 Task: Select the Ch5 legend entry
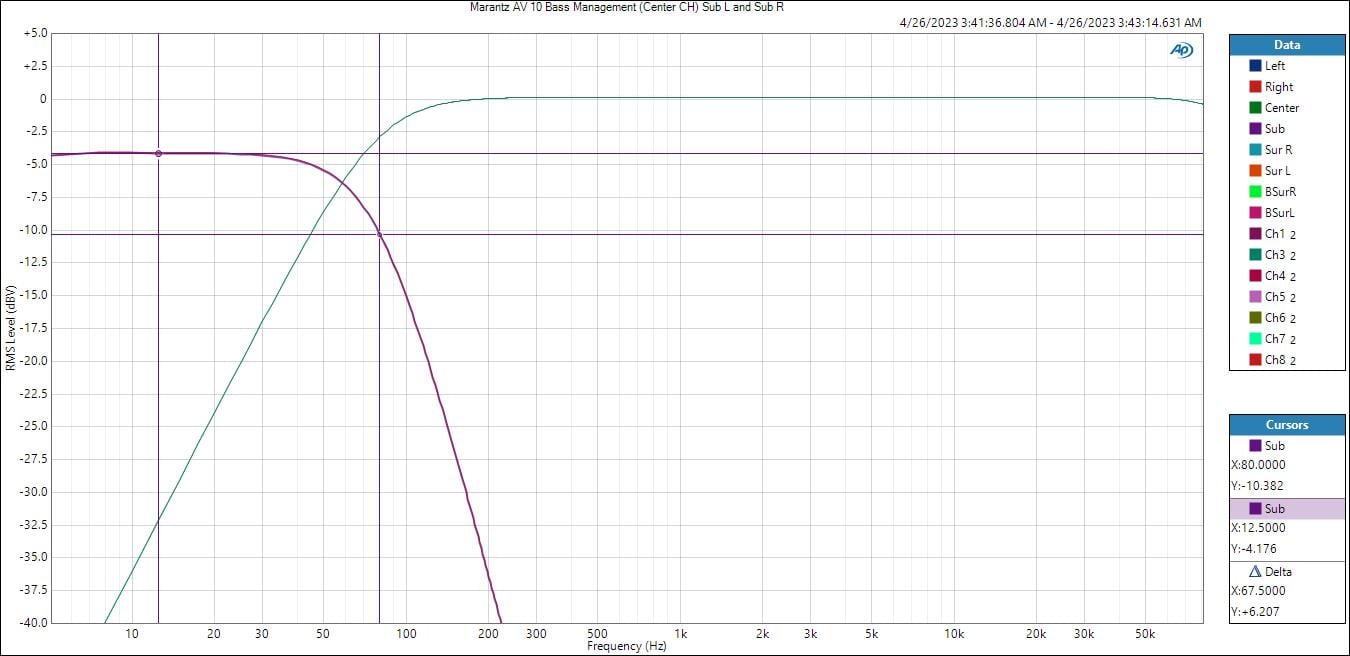tap(1279, 297)
